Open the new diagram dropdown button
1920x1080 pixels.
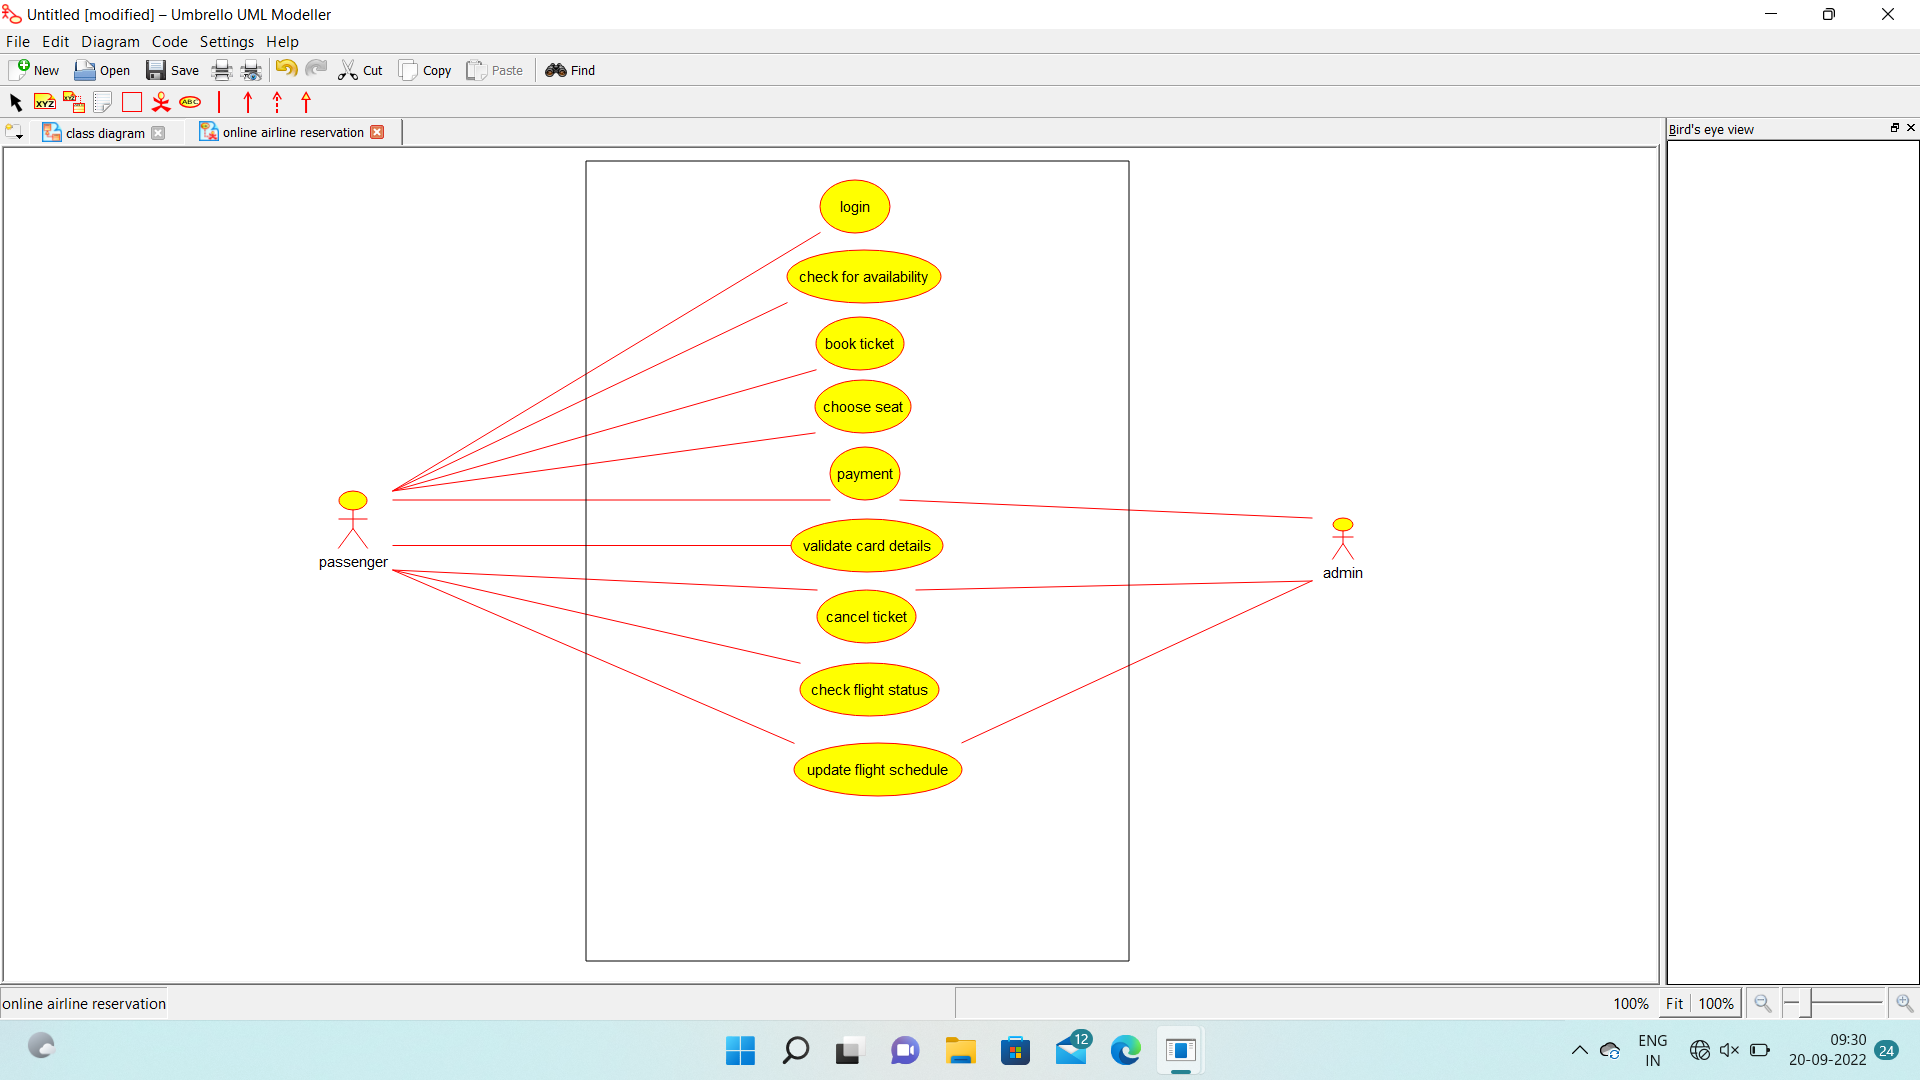click(x=14, y=132)
